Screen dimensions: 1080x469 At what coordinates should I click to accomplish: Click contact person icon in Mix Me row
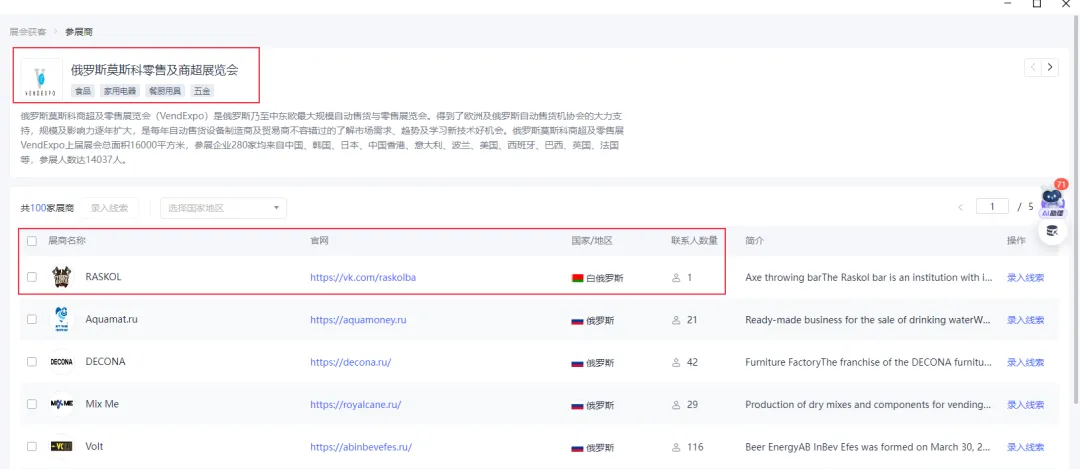[x=676, y=405]
